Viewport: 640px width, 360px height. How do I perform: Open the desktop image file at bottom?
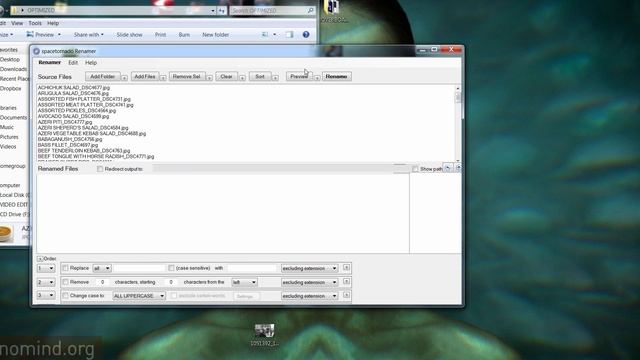[x=264, y=331]
